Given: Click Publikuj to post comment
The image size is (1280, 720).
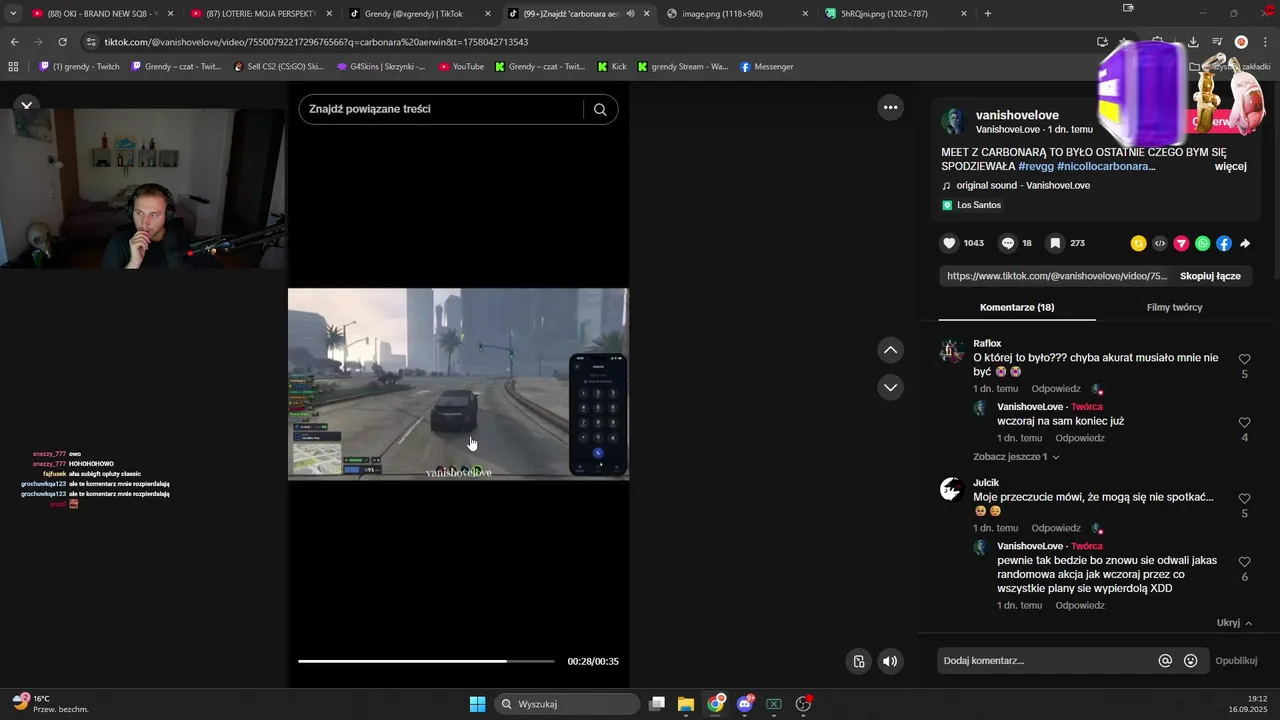Looking at the screenshot, I should coord(1236,661).
